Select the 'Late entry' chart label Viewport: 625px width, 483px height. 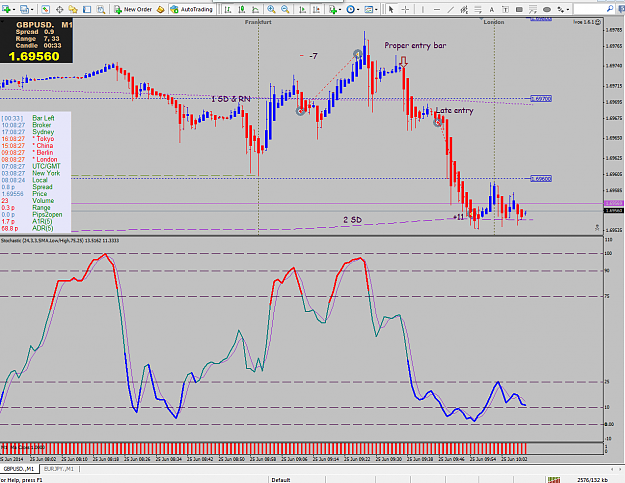pos(454,110)
